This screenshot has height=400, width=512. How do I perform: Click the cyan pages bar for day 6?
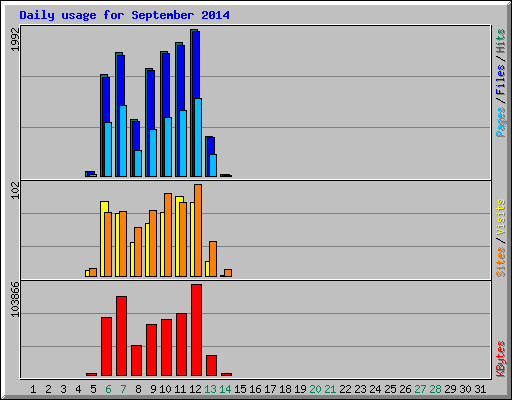click(108, 149)
